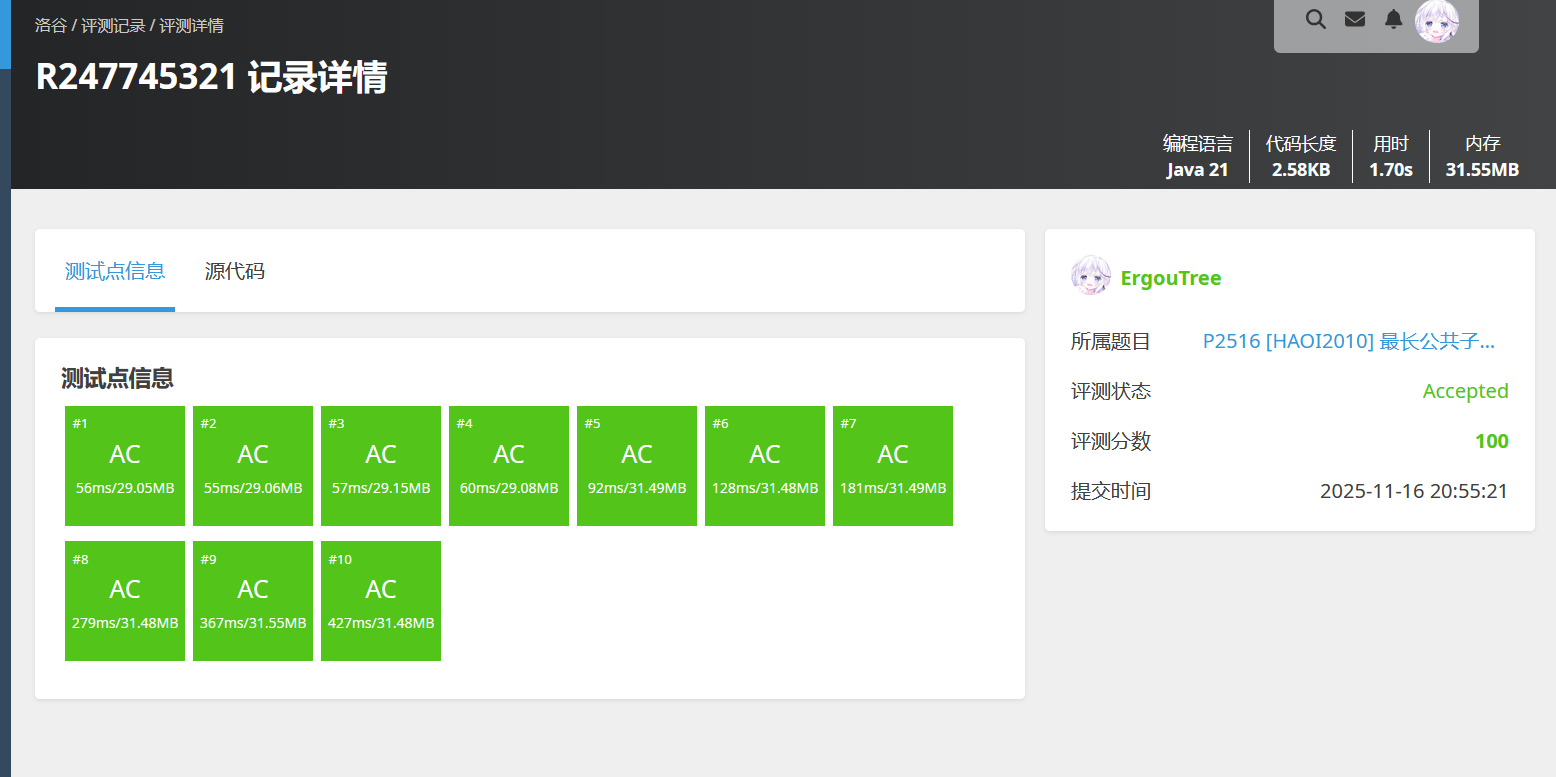The height and width of the screenshot is (777, 1556).
Task: Select test case #4 result tile
Action: (x=509, y=465)
